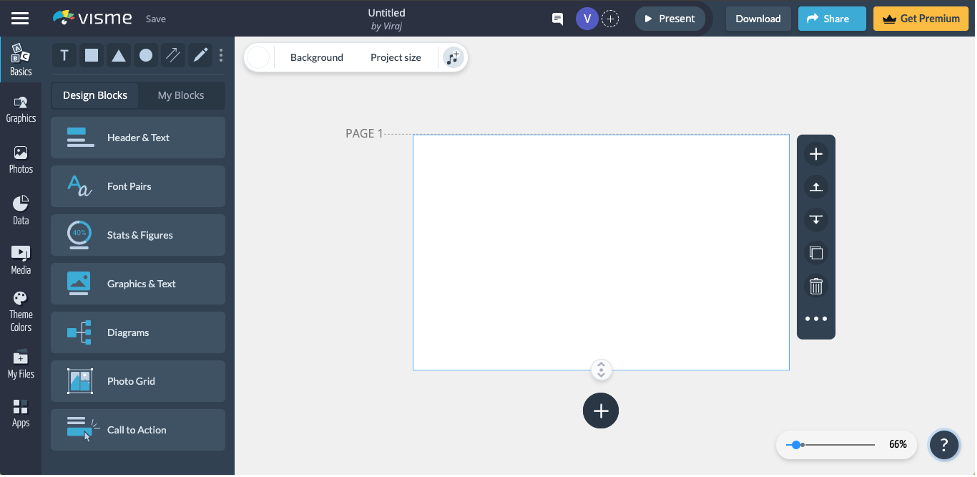977x477 pixels.
Task: Click the Present button
Action: 670,19
